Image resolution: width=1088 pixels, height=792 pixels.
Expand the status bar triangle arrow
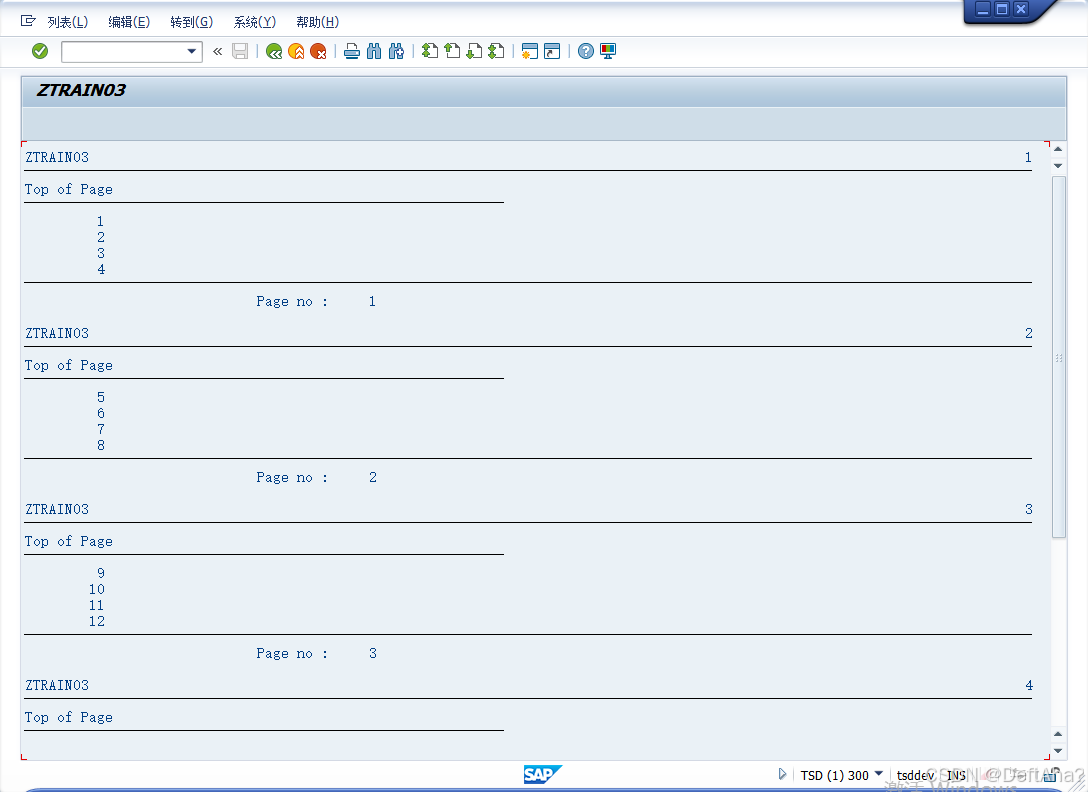pyautogui.click(x=782, y=774)
